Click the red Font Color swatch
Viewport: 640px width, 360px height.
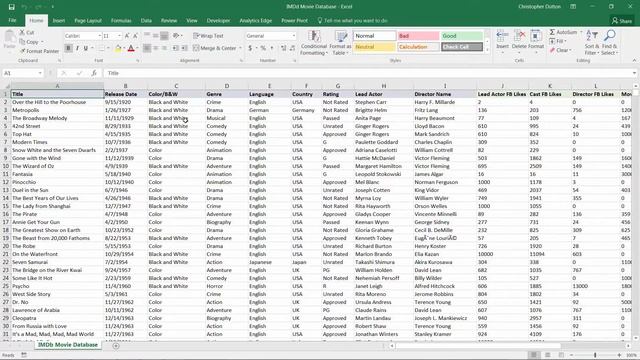[131, 49]
